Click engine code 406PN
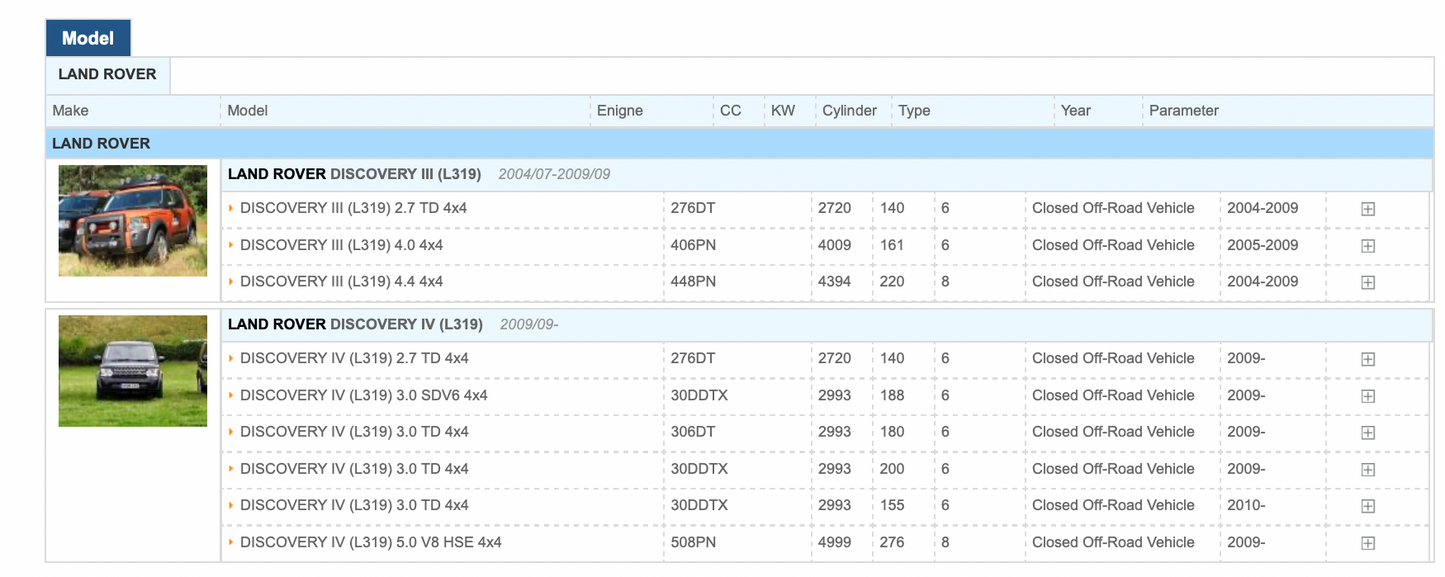Screen dimensions: 1445x577 pyautogui.click(x=693, y=245)
